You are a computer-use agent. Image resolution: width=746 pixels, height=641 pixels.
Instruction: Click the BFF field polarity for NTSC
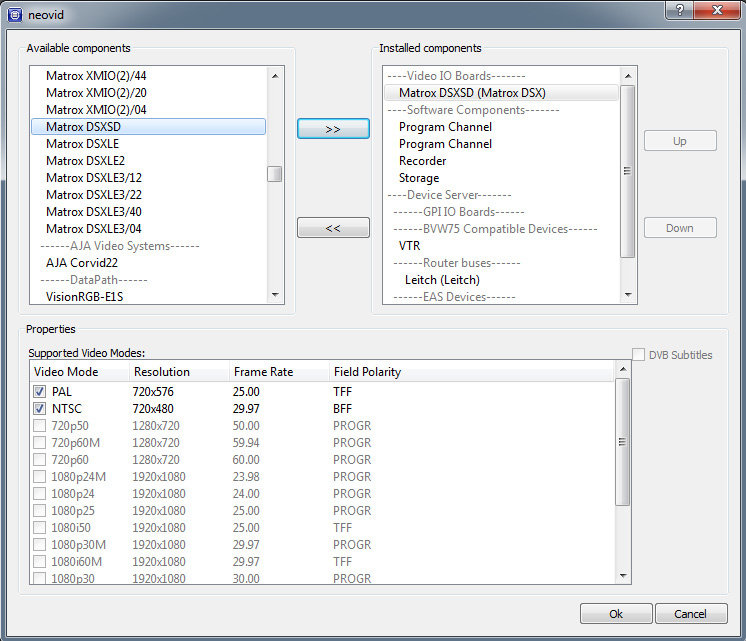pos(342,409)
